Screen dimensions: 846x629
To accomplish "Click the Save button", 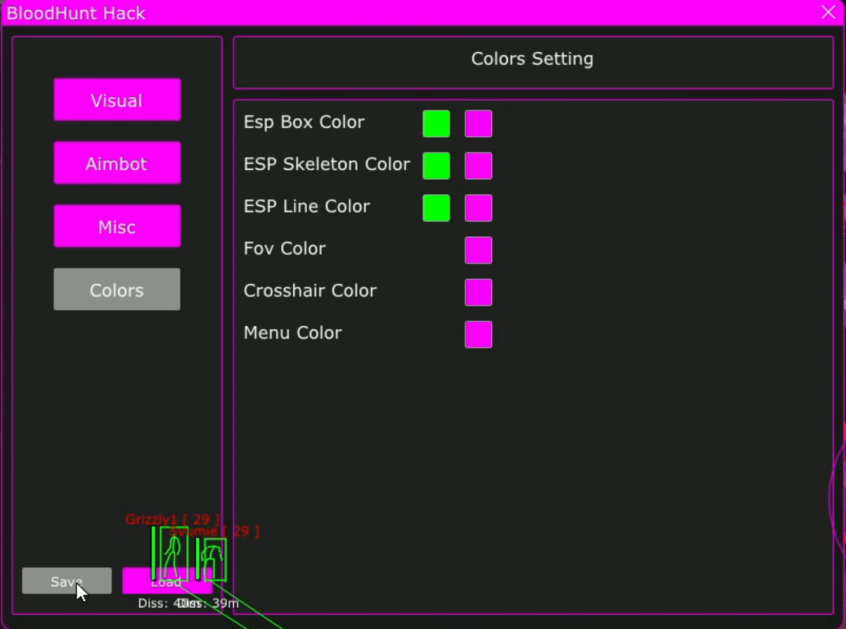I will [x=67, y=581].
